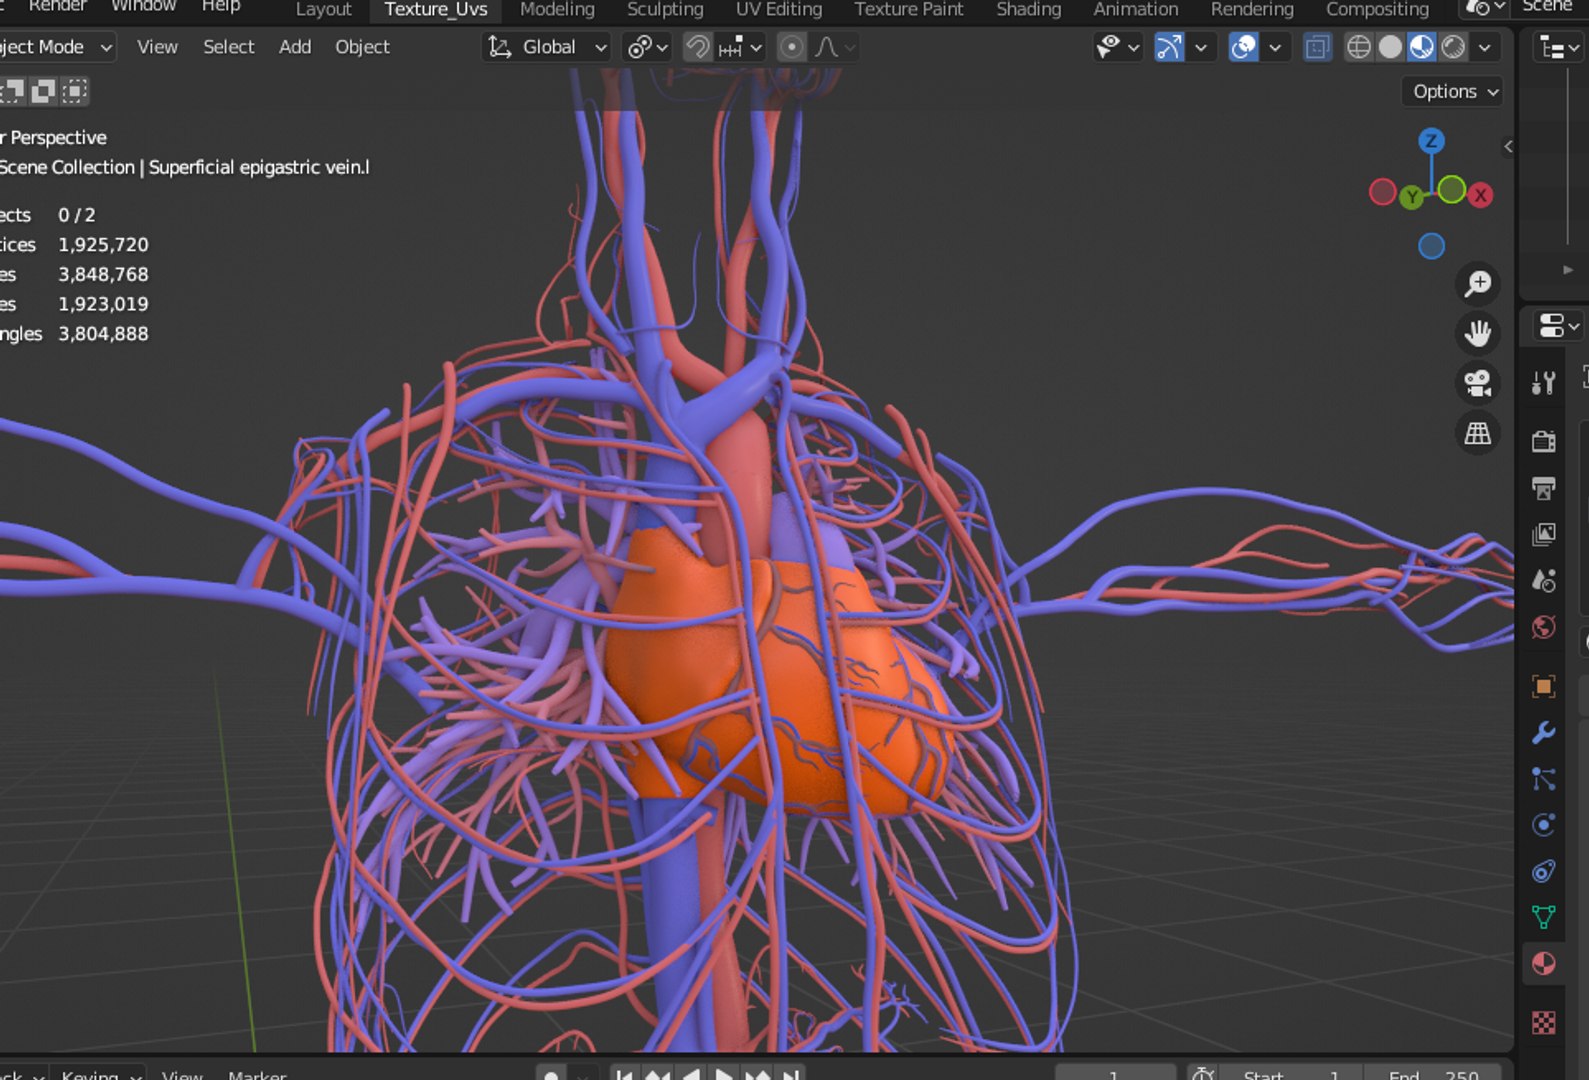Click the End frame field 250
The image size is (1589, 1080).
pos(1433,1075)
